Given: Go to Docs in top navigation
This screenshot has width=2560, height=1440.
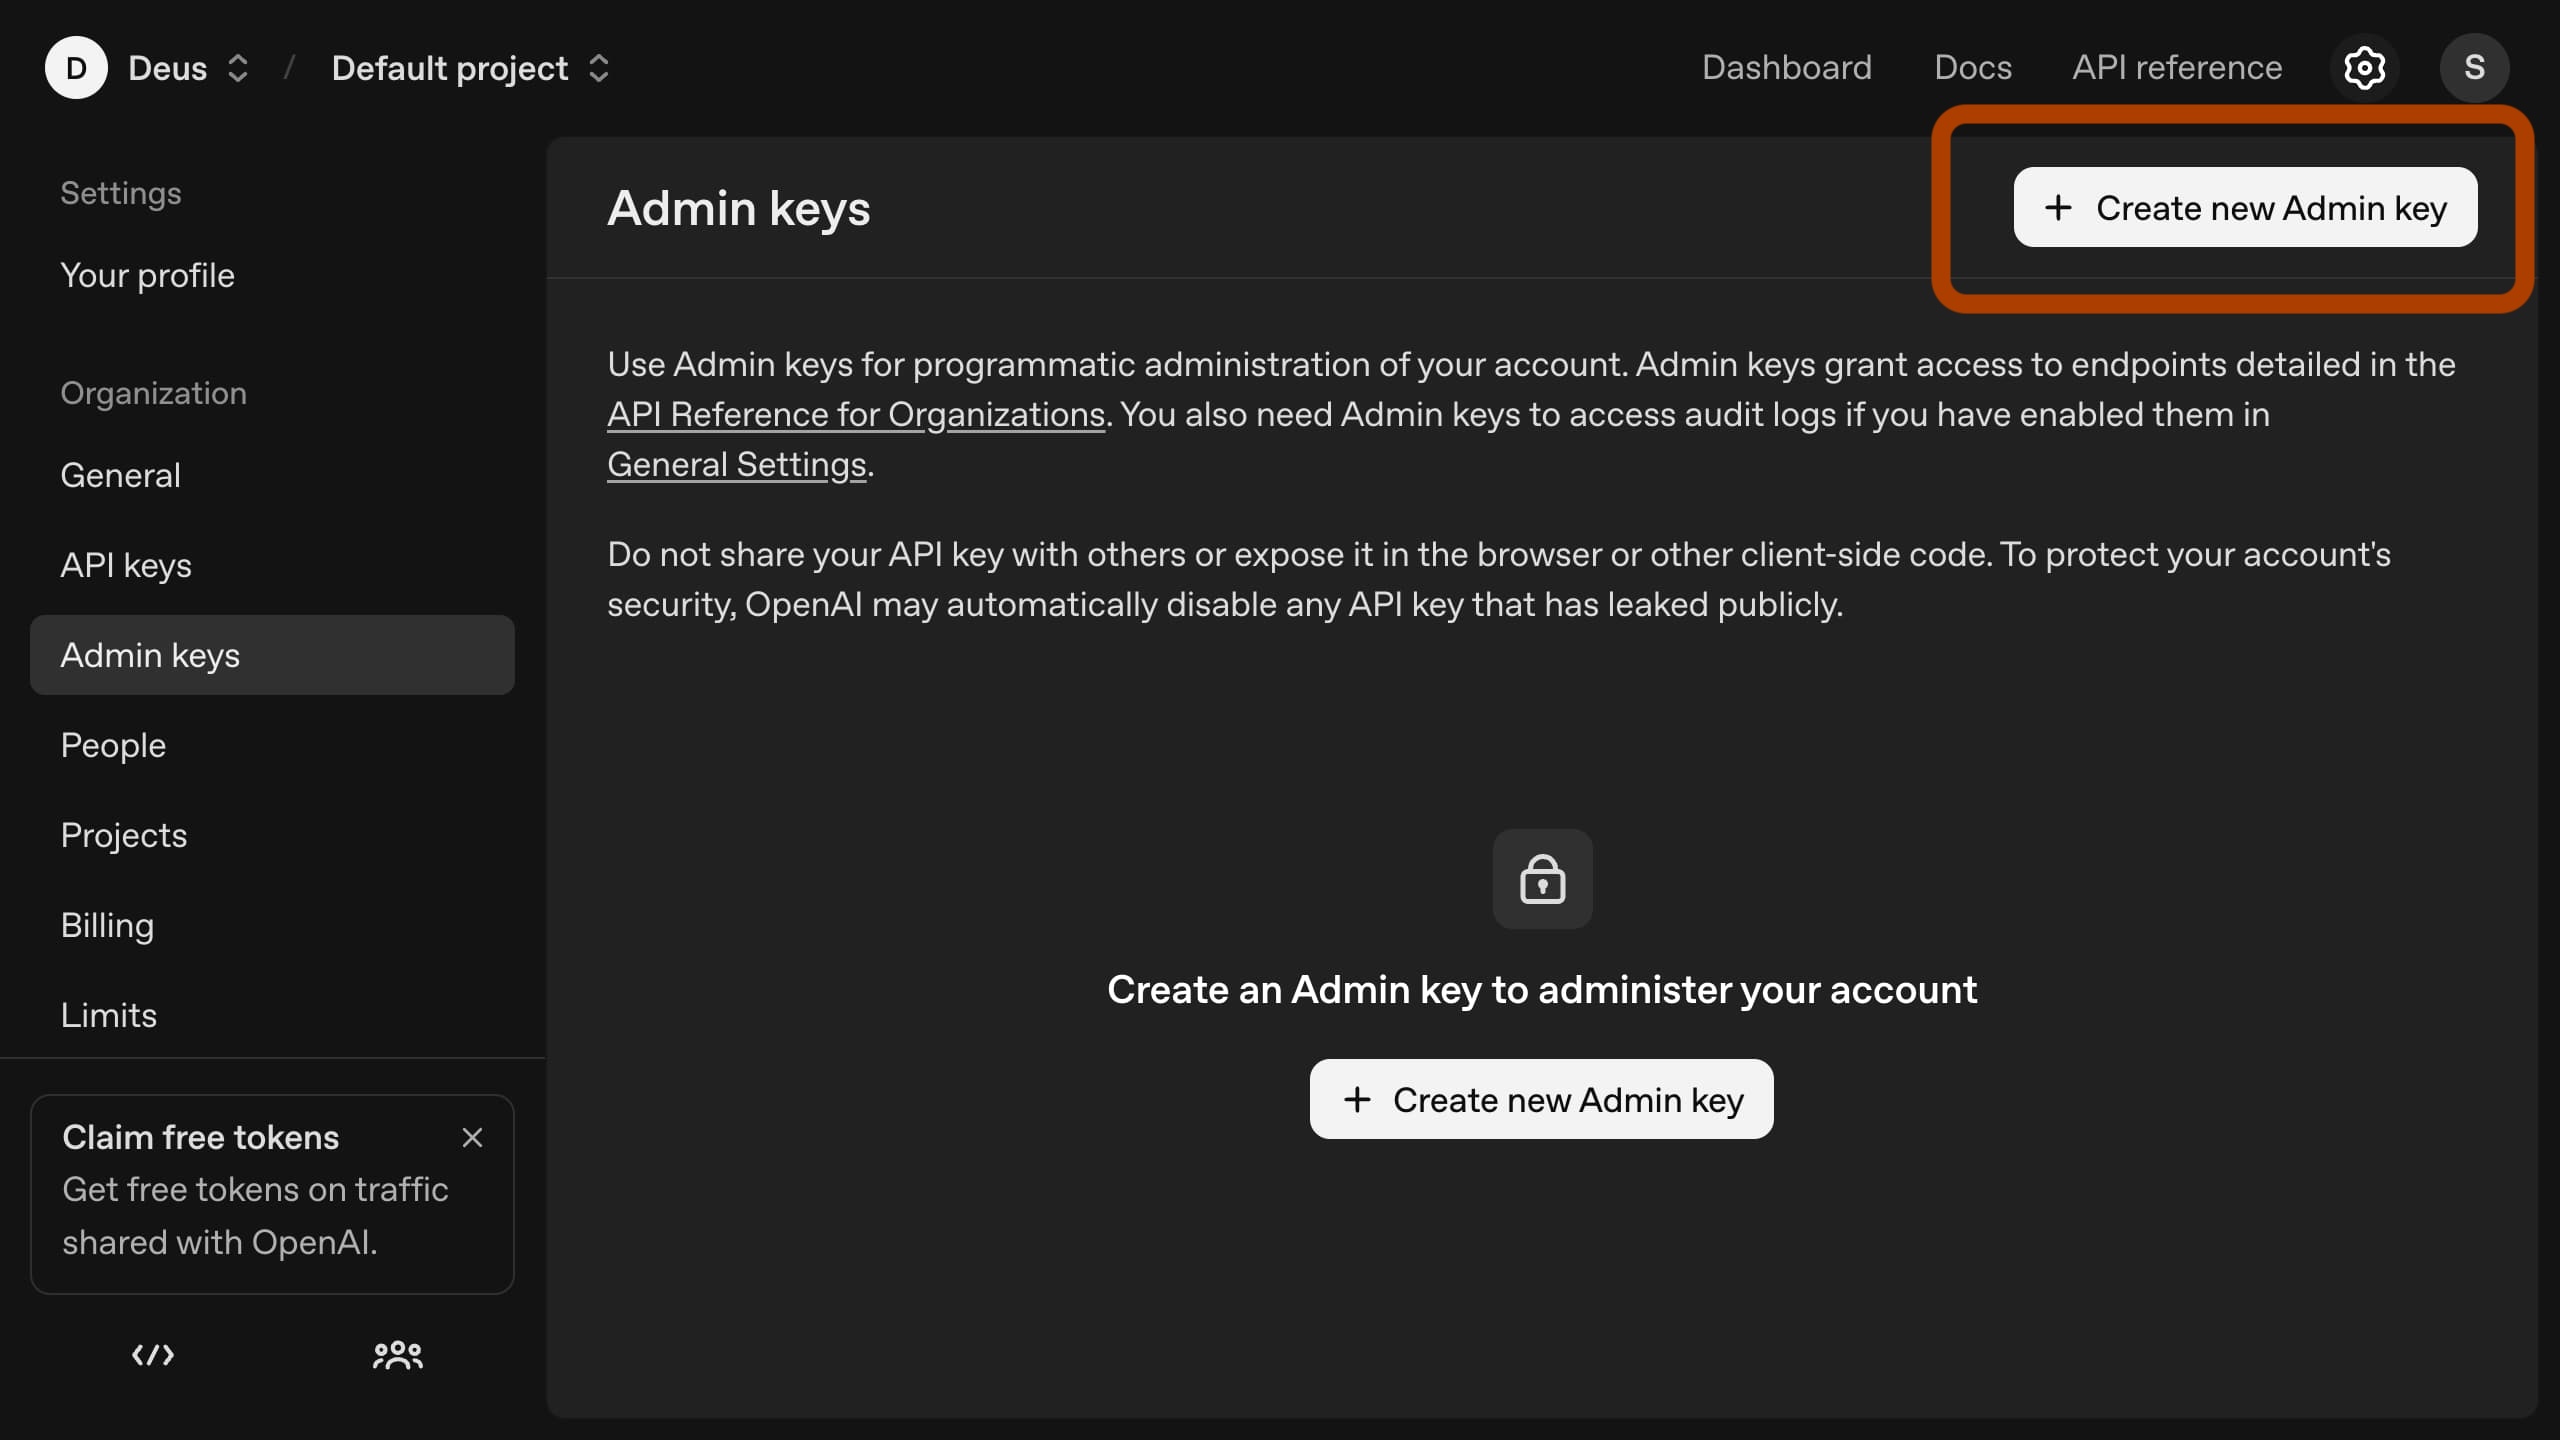Looking at the screenshot, I should point(1972,68).
